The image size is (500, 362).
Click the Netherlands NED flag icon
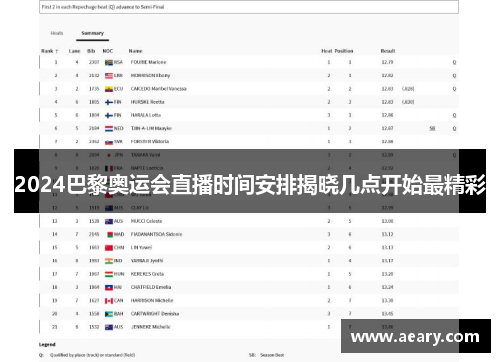pos(109,128)
